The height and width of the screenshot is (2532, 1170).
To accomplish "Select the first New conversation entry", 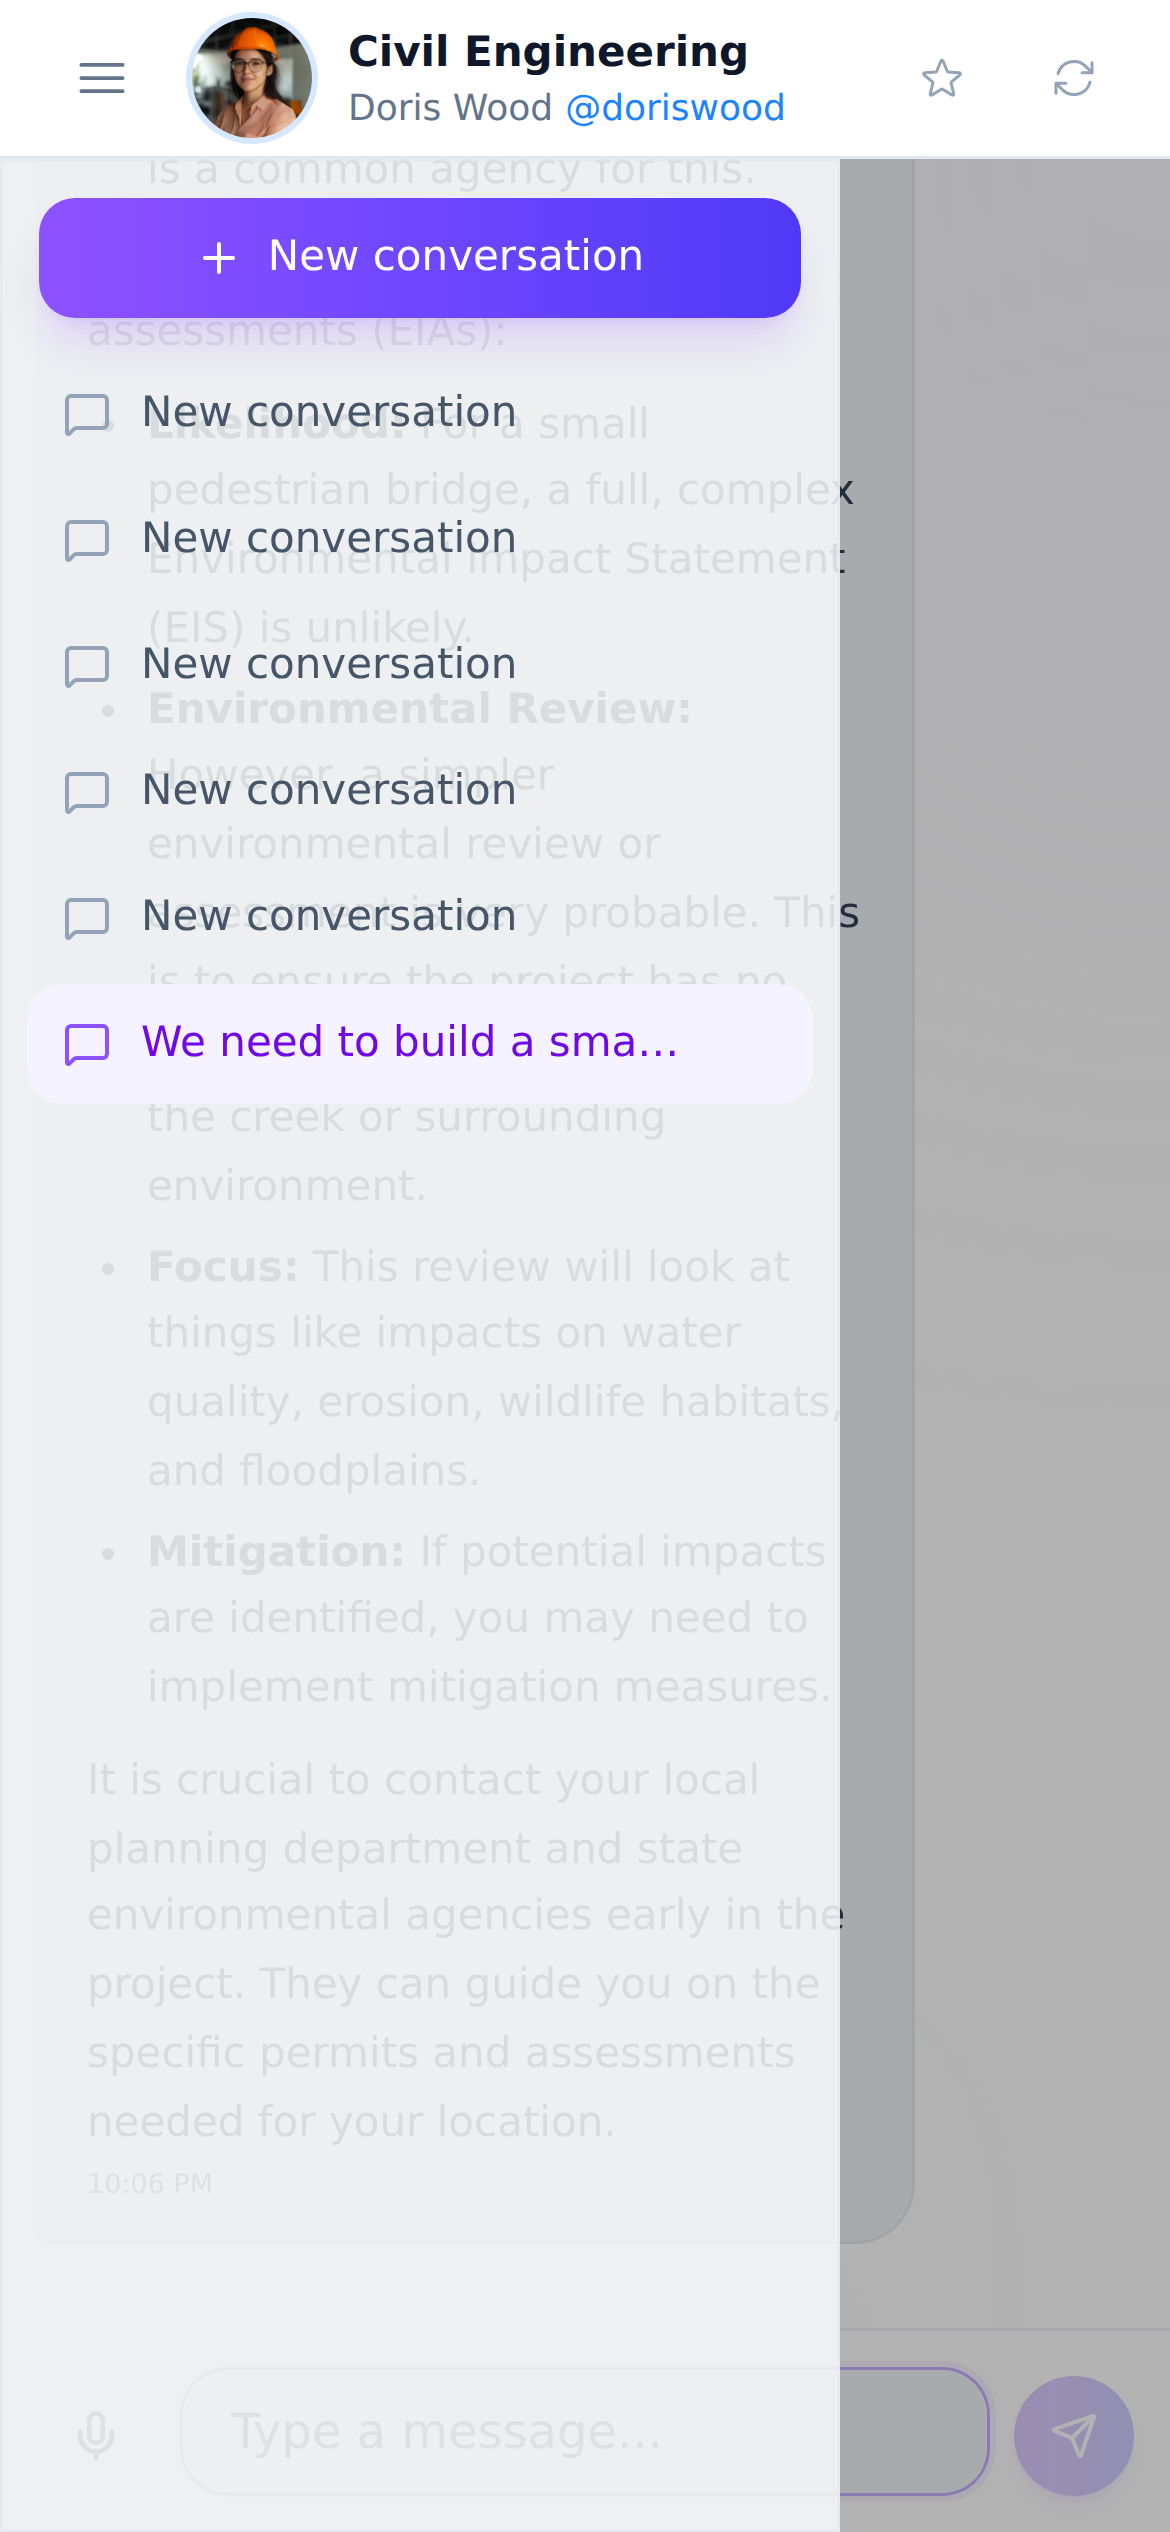I will coord(420,414).
